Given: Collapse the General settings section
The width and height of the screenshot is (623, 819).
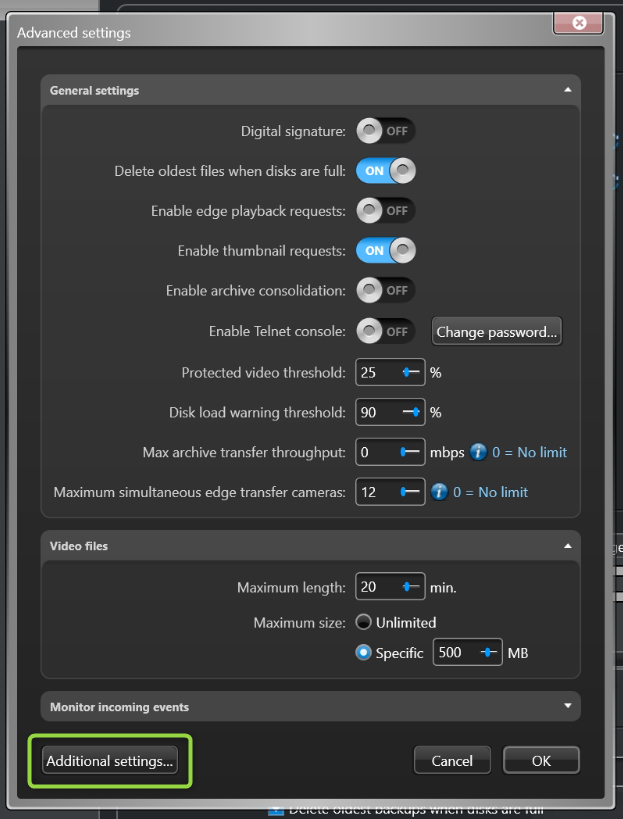Looking at the screenshot, I should [x=568, y=90].
